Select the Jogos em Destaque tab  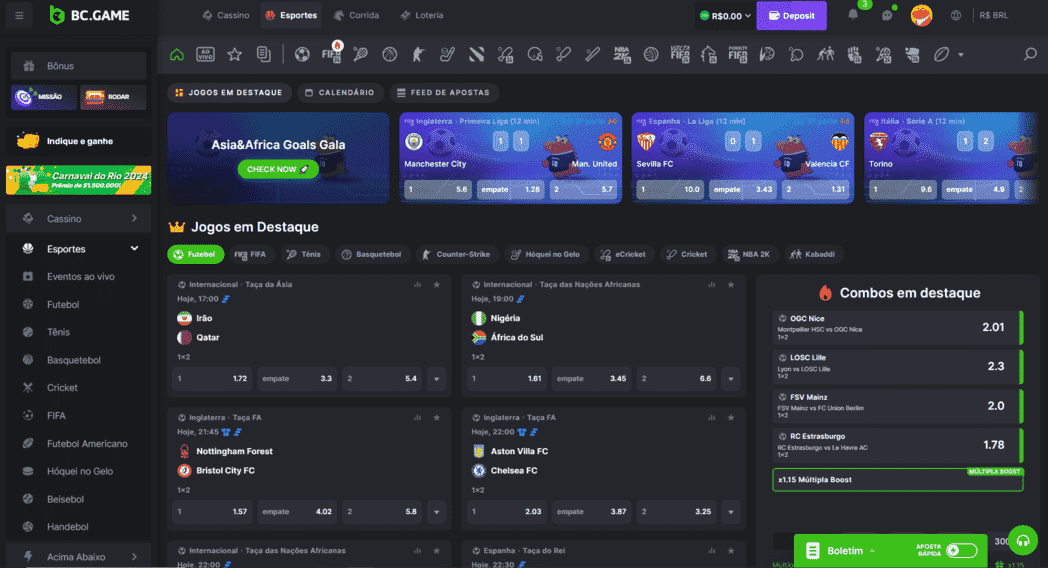[229, 93]
